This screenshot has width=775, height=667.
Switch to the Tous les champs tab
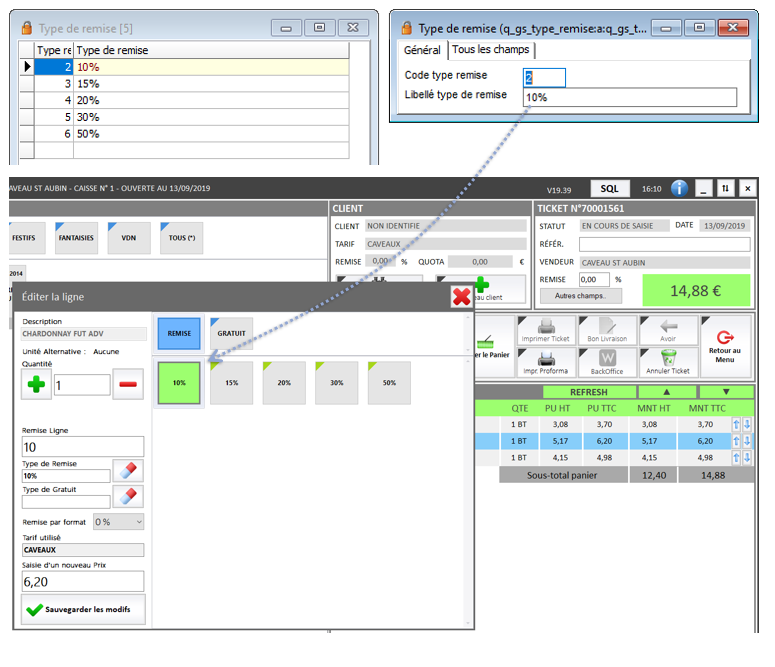pos(491,50)
